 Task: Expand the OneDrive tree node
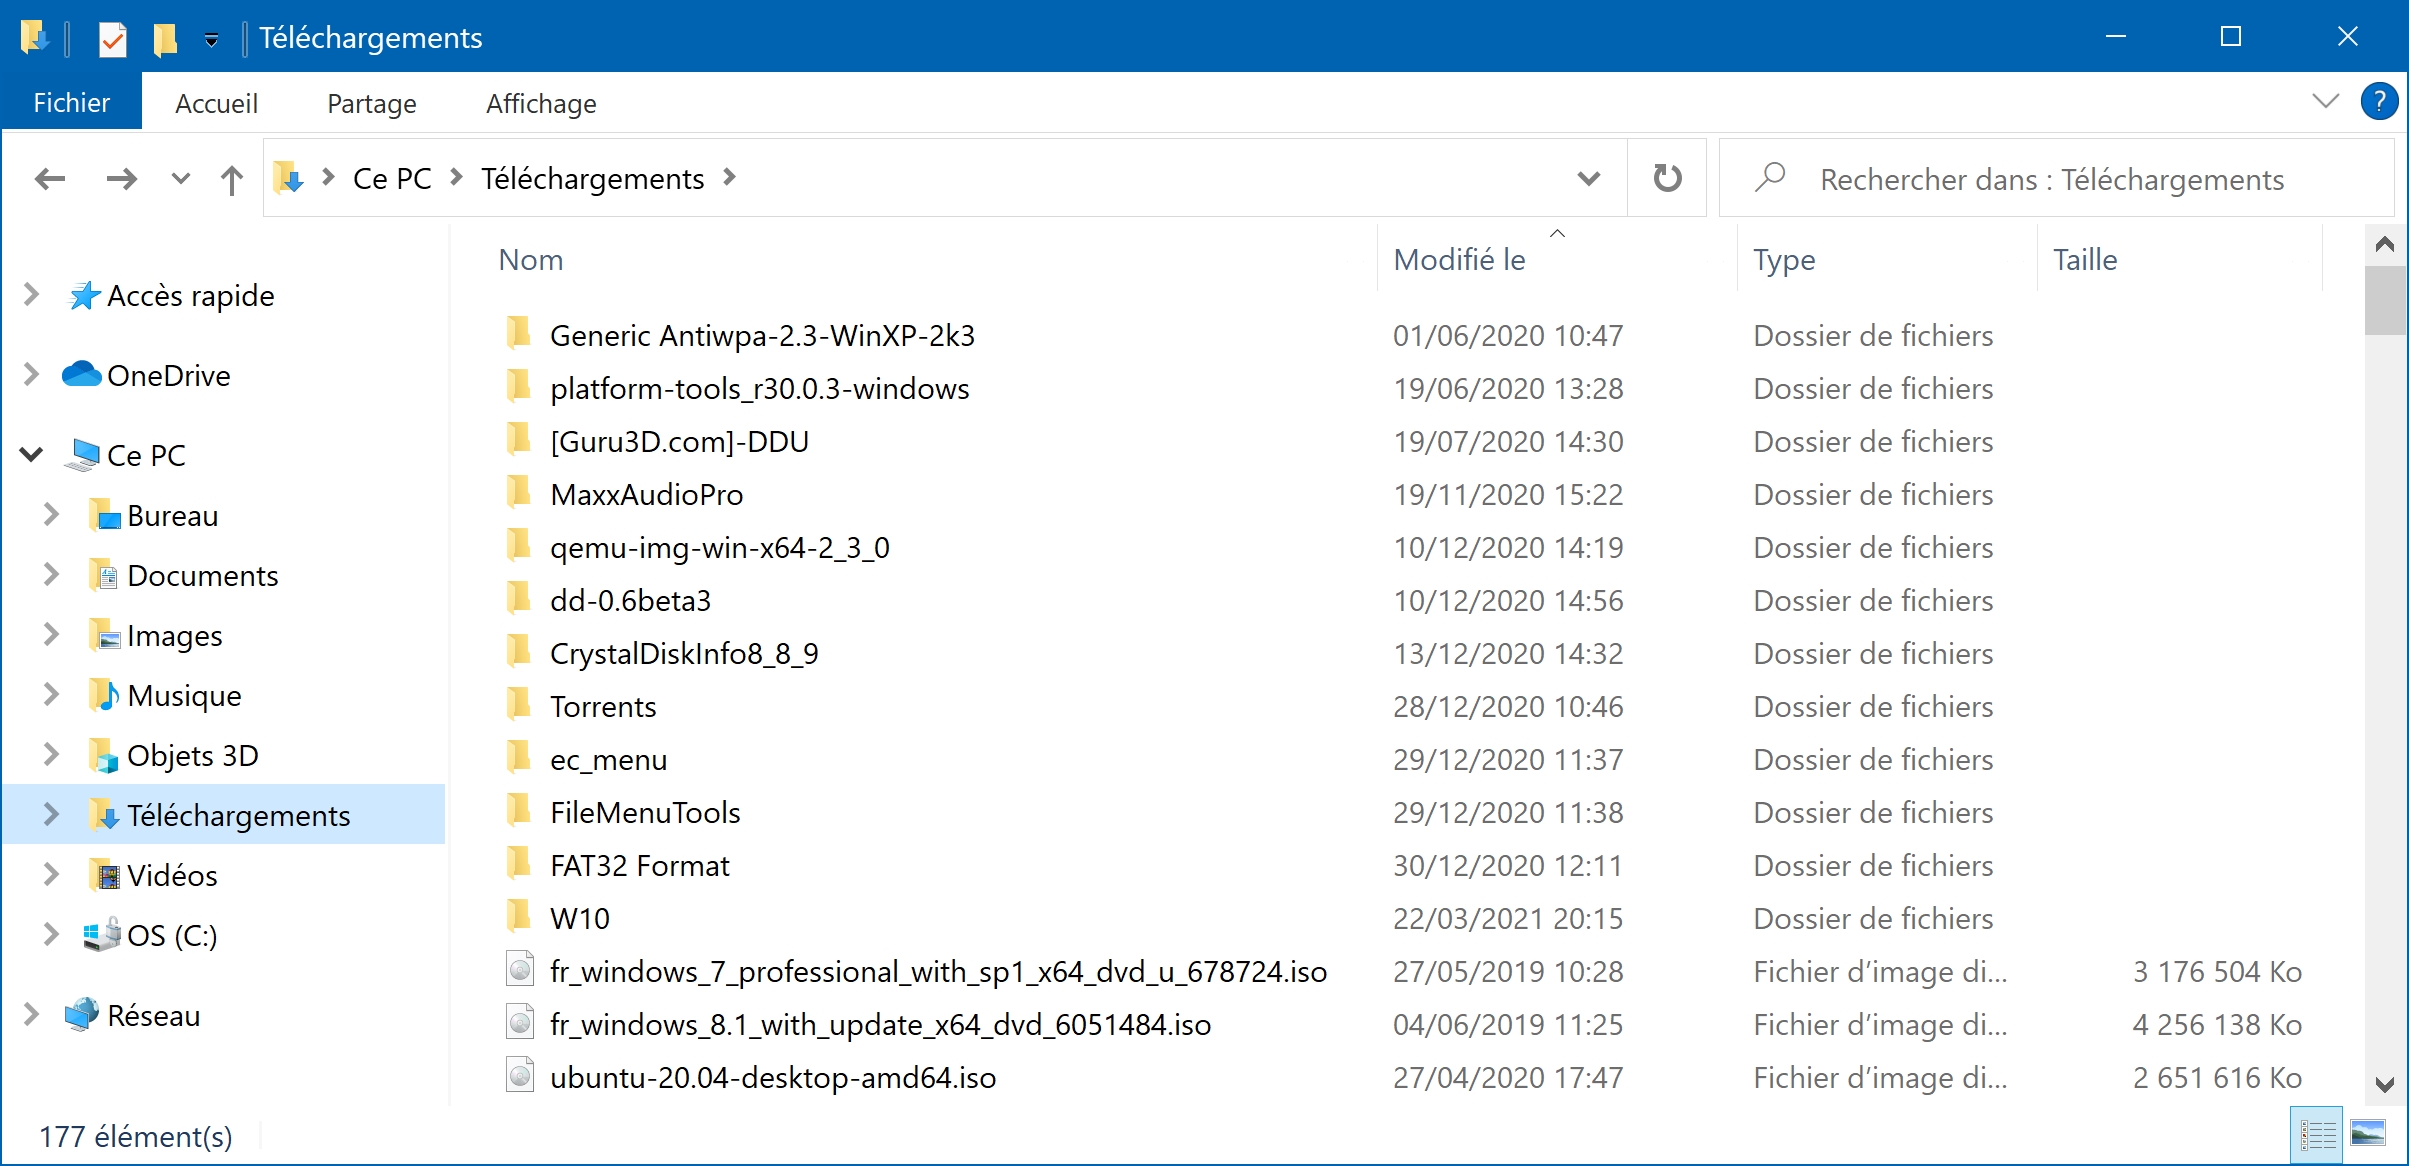tap(31, 375)
